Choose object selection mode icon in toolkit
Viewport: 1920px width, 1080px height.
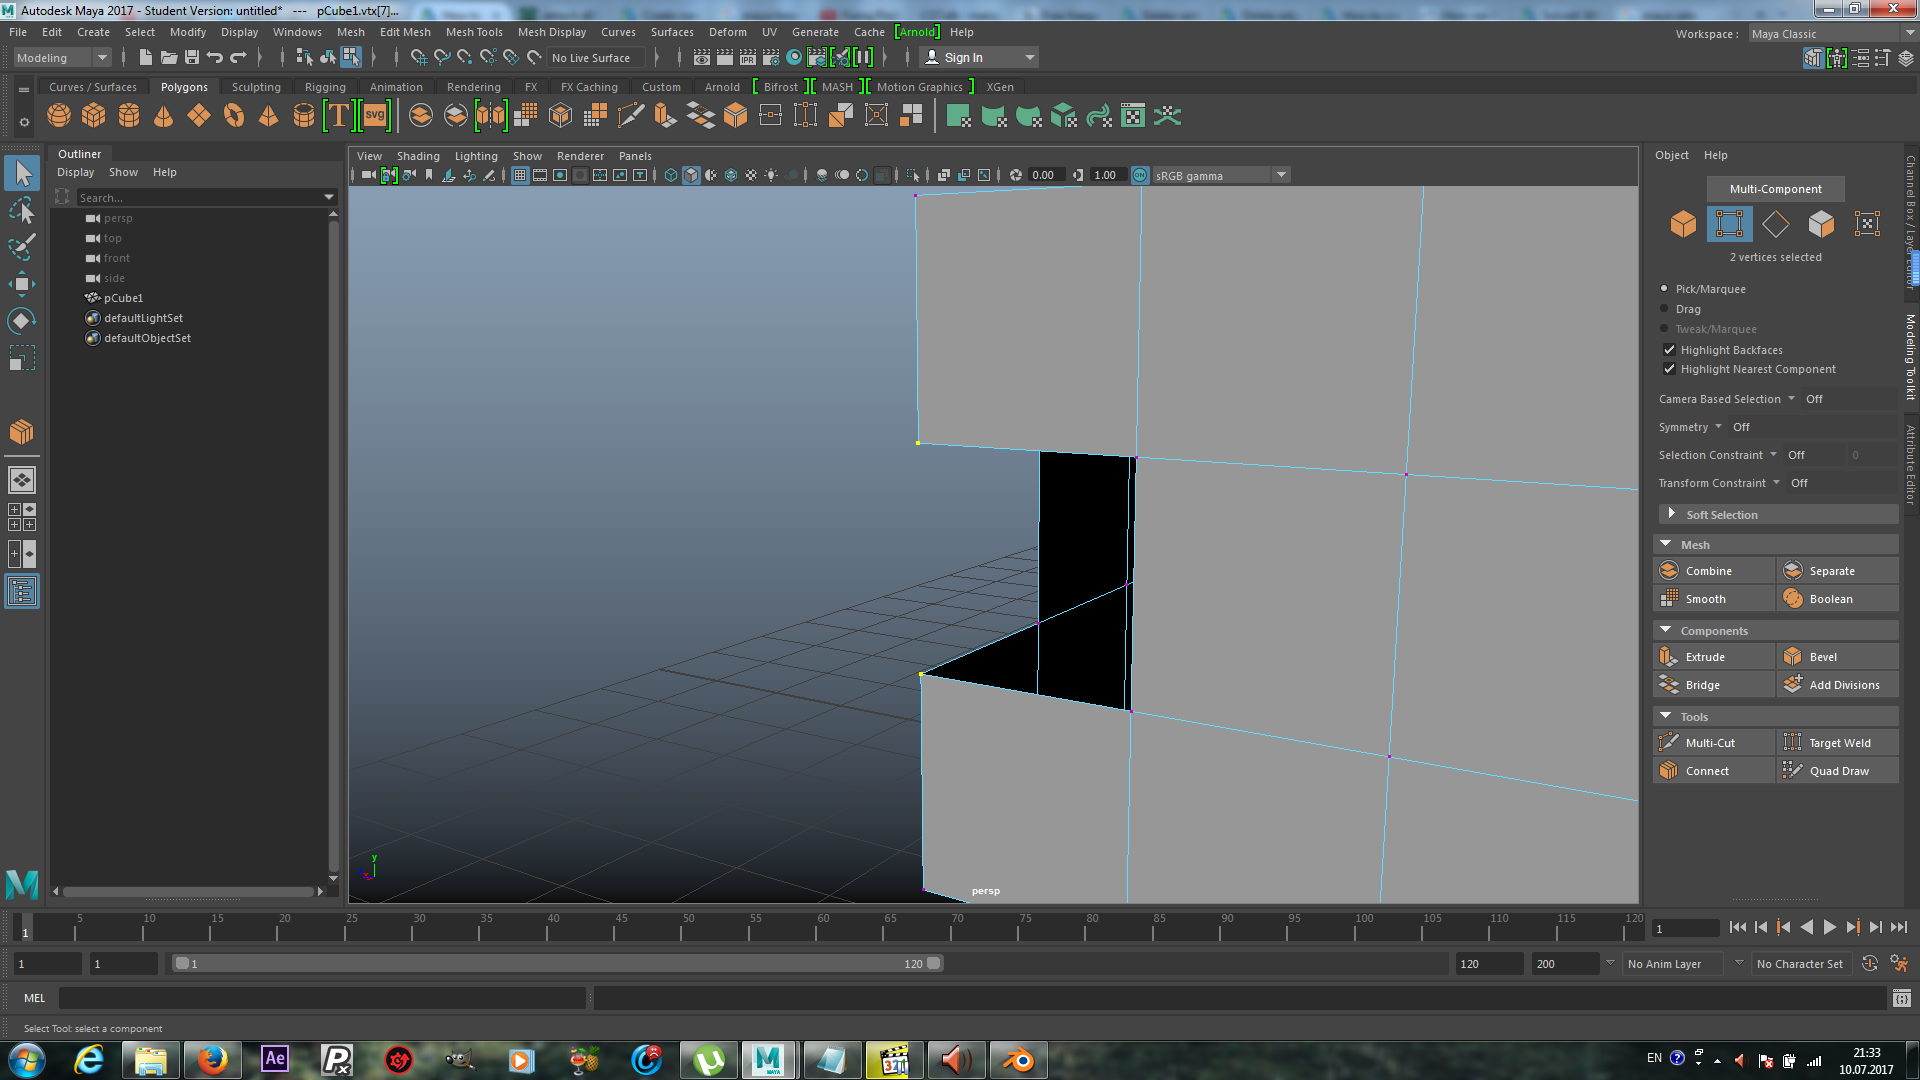pyautogui.click(x=1683, y=224)
